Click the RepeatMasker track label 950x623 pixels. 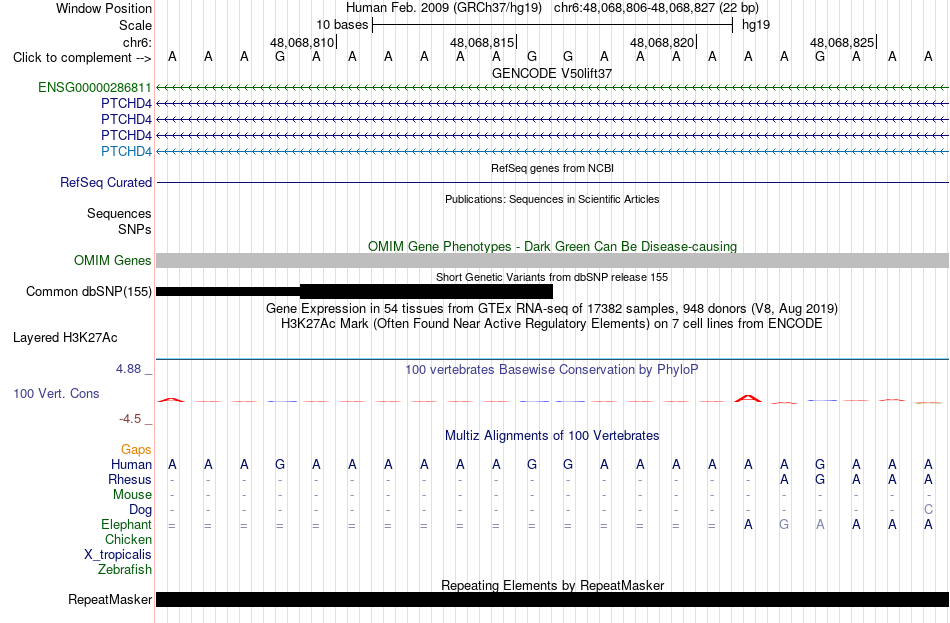tap(110, 599)
